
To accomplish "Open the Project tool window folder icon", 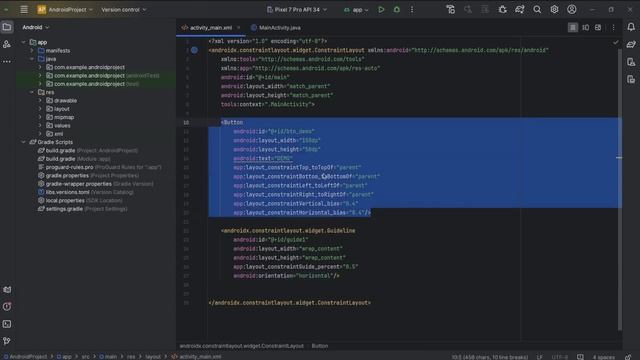I will click(7, 27).
